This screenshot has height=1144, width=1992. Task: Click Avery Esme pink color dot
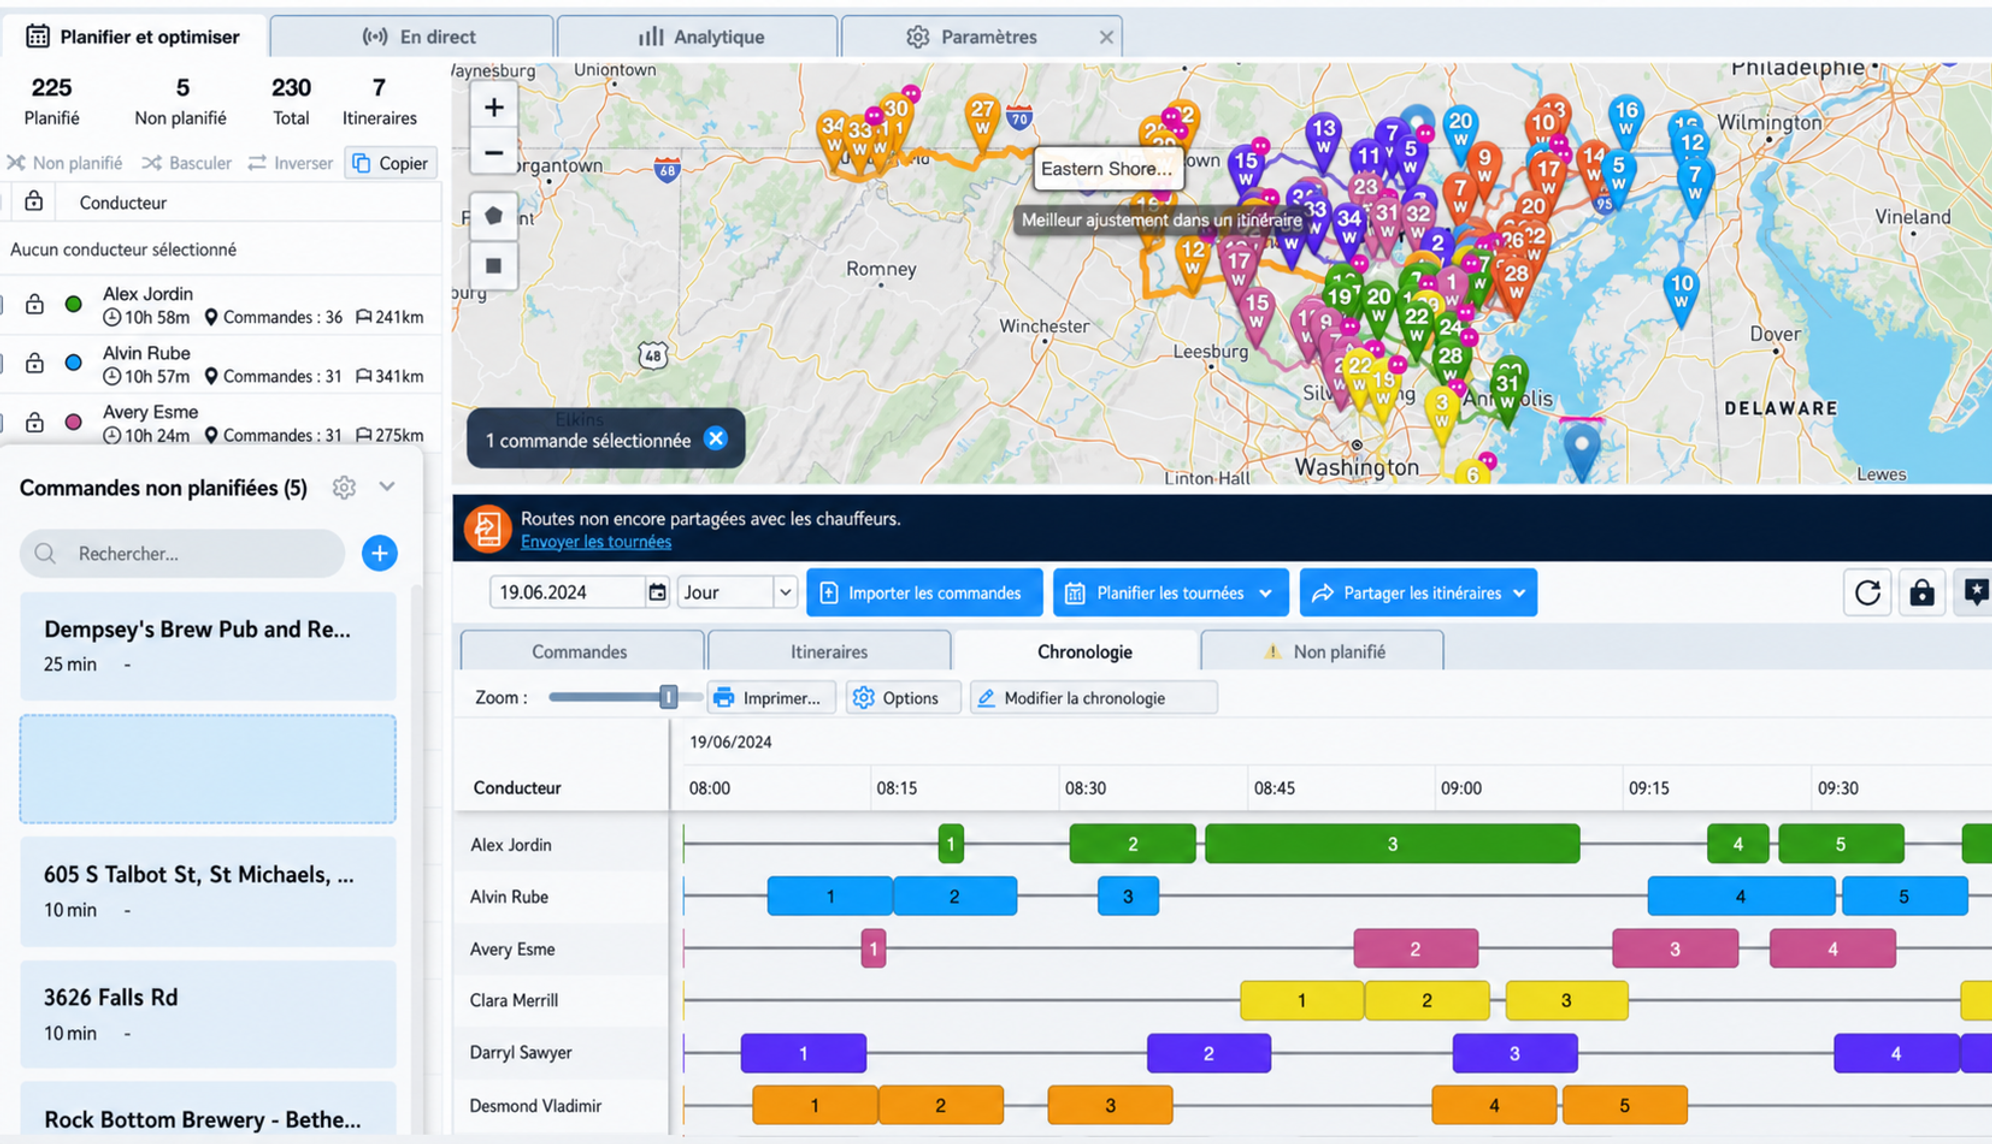coord(73,422)
